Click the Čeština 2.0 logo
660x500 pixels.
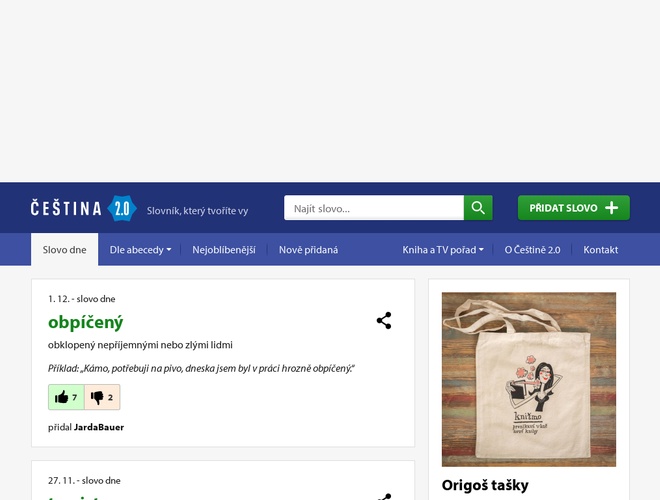pyautogui.click(x=83, y=208)
